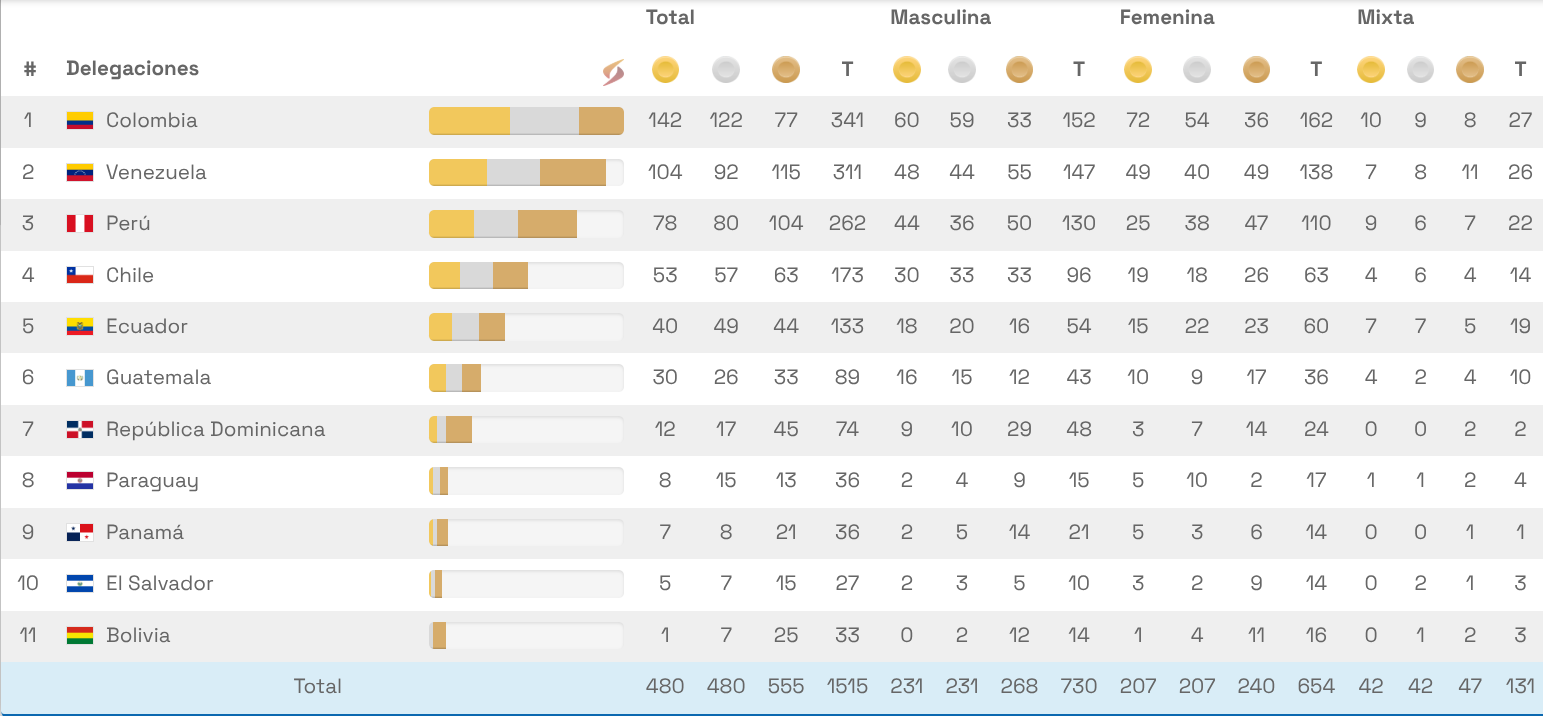The height and width of the screenshot is (716, 1543).
Task: Click Colombia's medal proportion bar
Action: [x=526, y=121]
